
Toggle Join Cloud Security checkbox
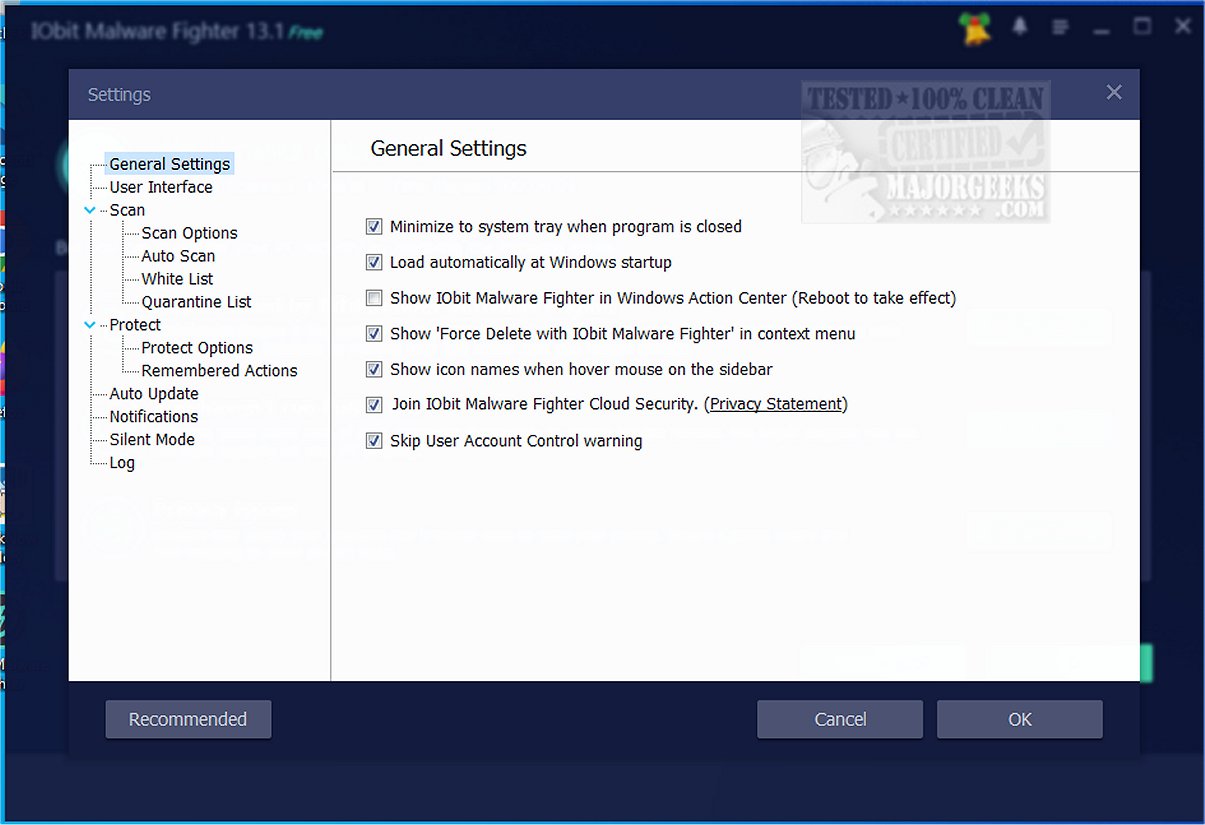click(374, 405)
